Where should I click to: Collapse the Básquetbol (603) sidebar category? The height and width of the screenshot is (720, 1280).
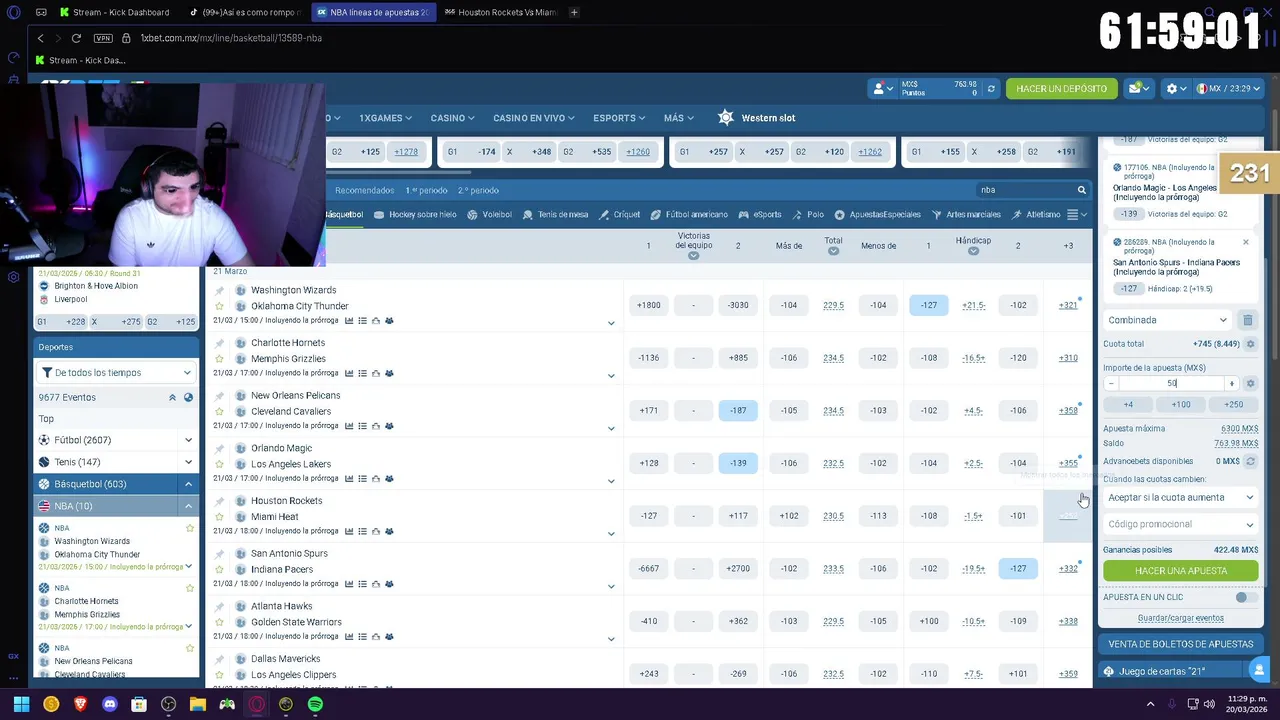[188, 484]
